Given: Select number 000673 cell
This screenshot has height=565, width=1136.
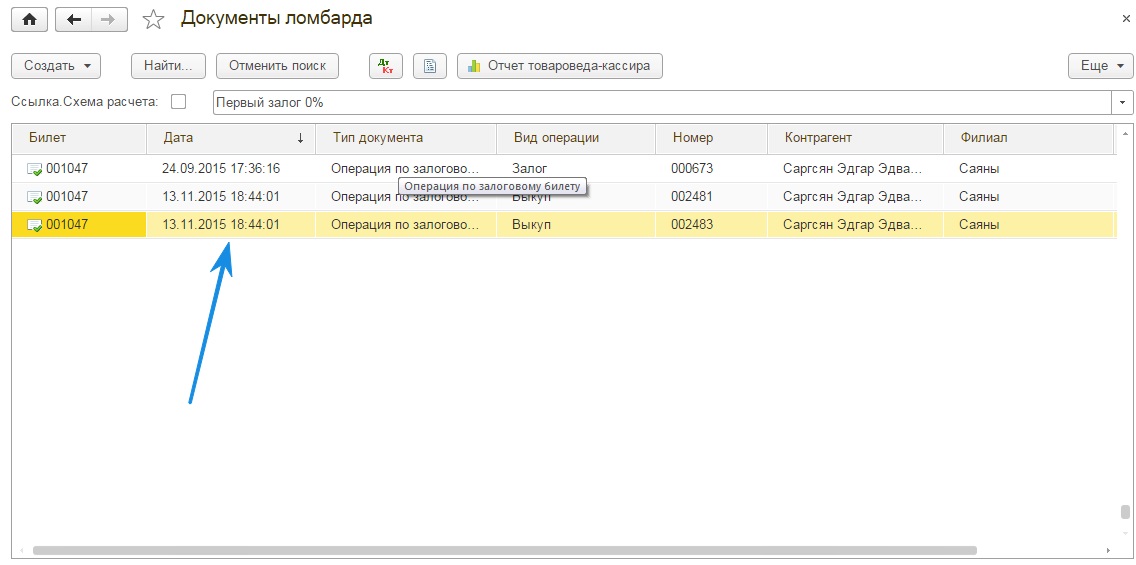Looking at the screenshot, I should 711,169.
